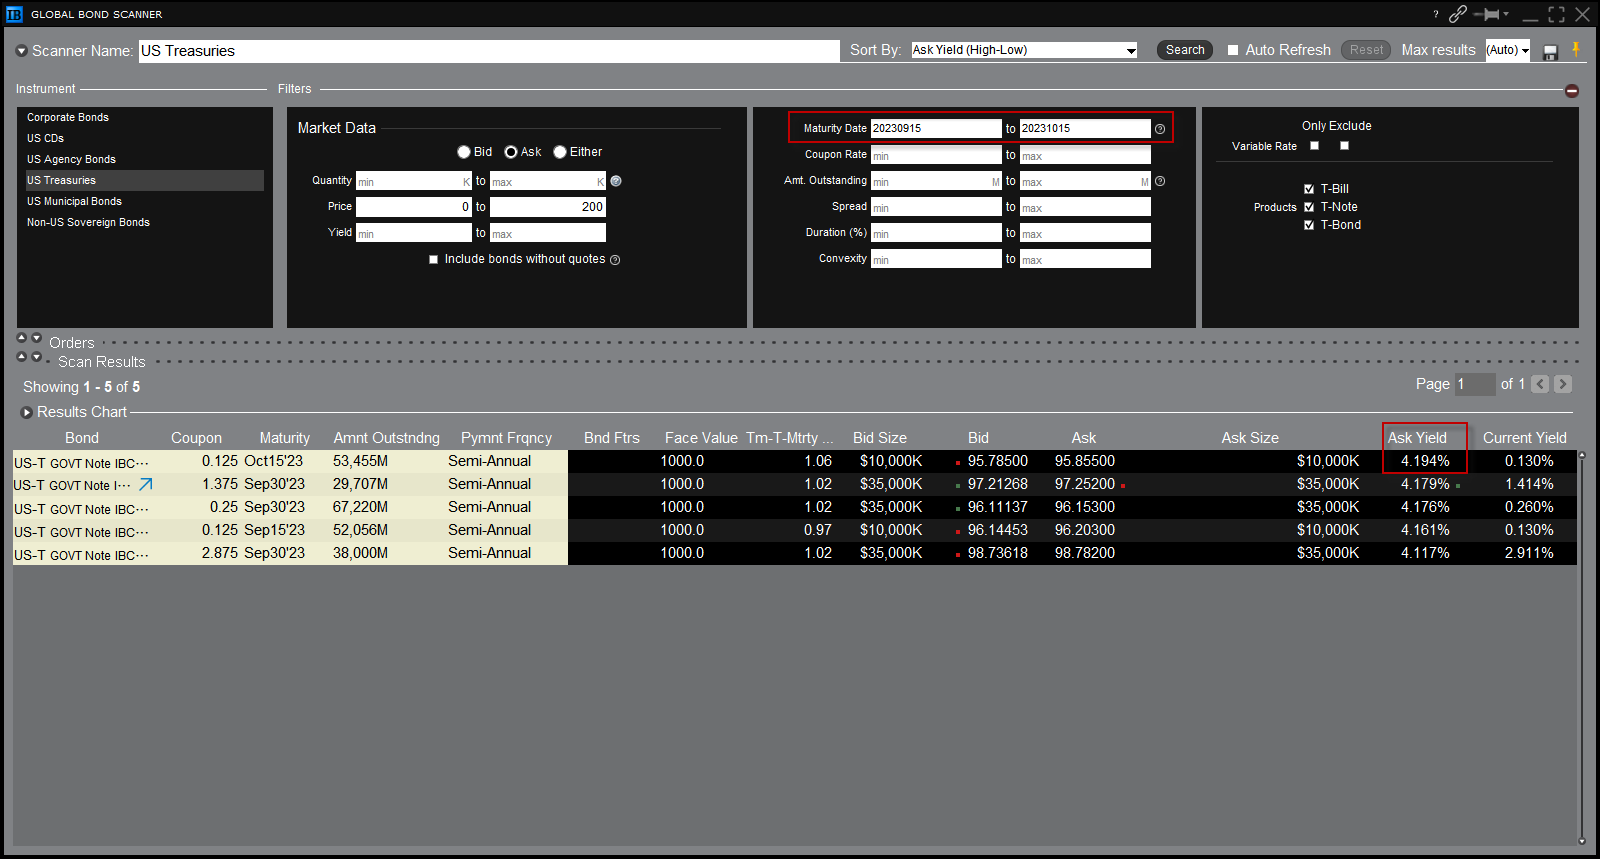Sort by the Current Yield column header
Image resolution: width=1600 pixels, height=859 pixels.
click(1525, 438)
